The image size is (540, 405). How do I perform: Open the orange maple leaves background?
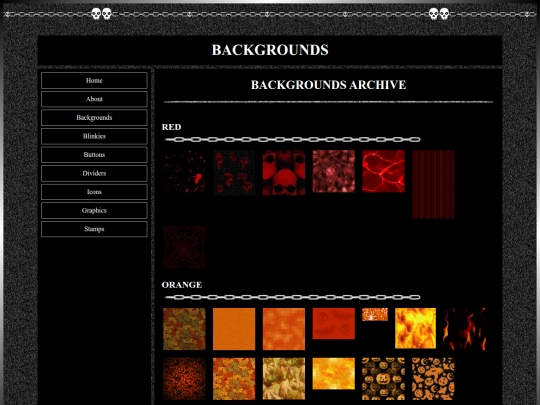click(234, 379)
